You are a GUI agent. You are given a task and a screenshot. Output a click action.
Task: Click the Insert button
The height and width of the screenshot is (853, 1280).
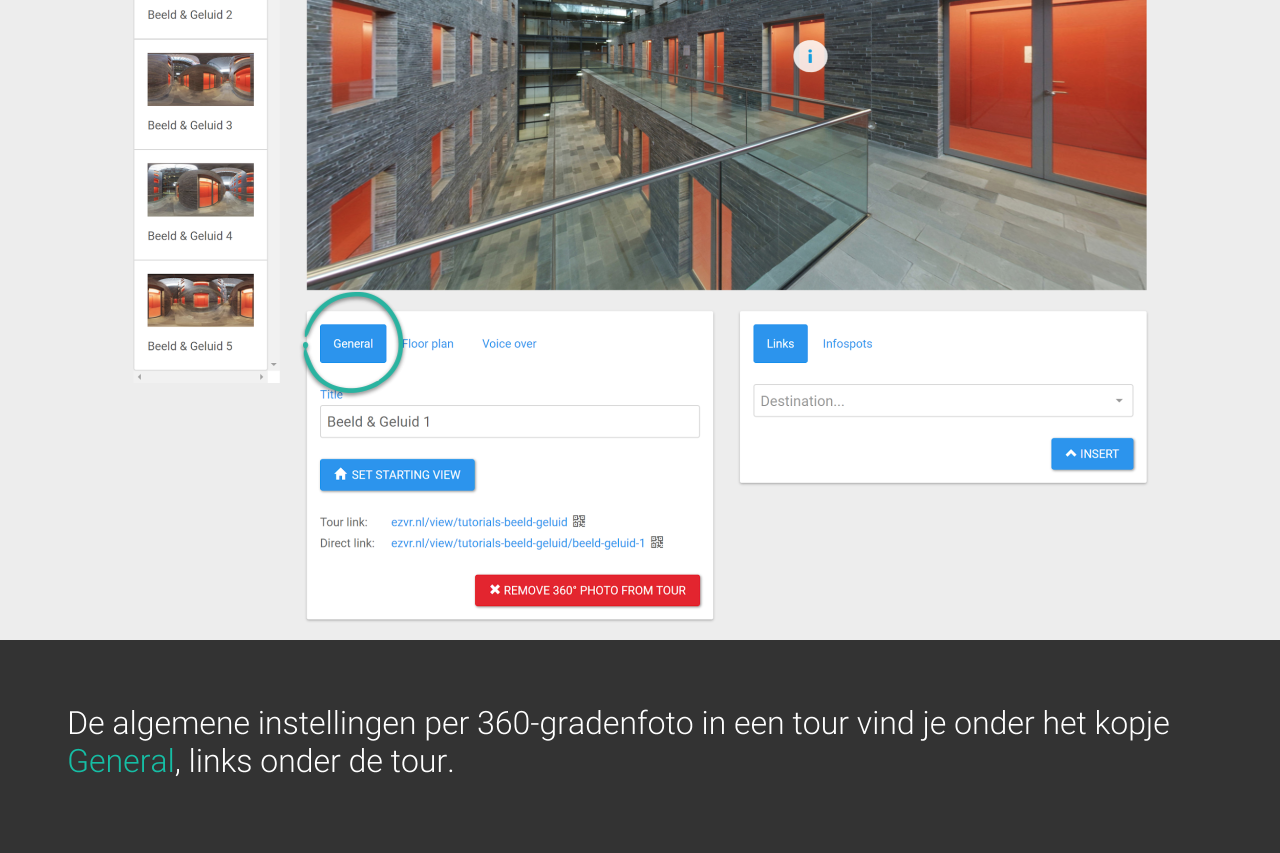1092,454
